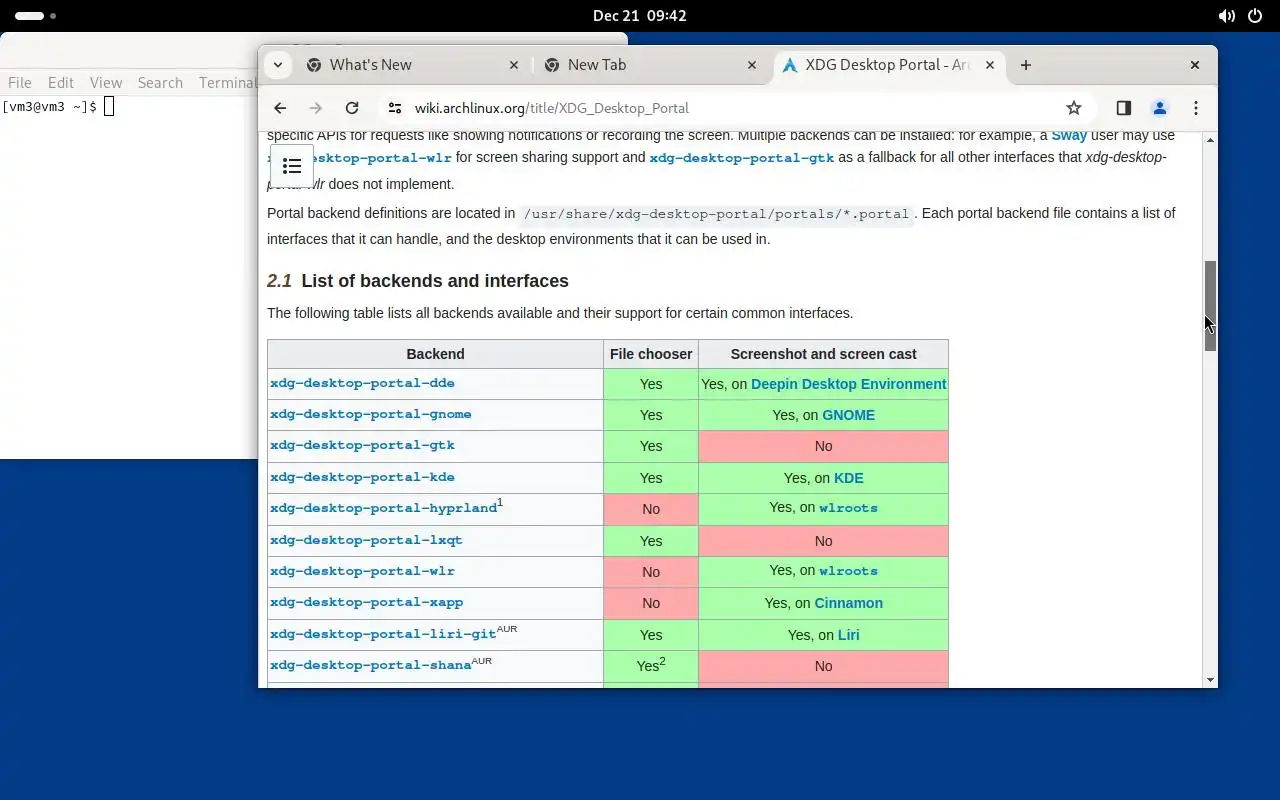Open the system volume indicator
1280x800 pixels.
1226,16
